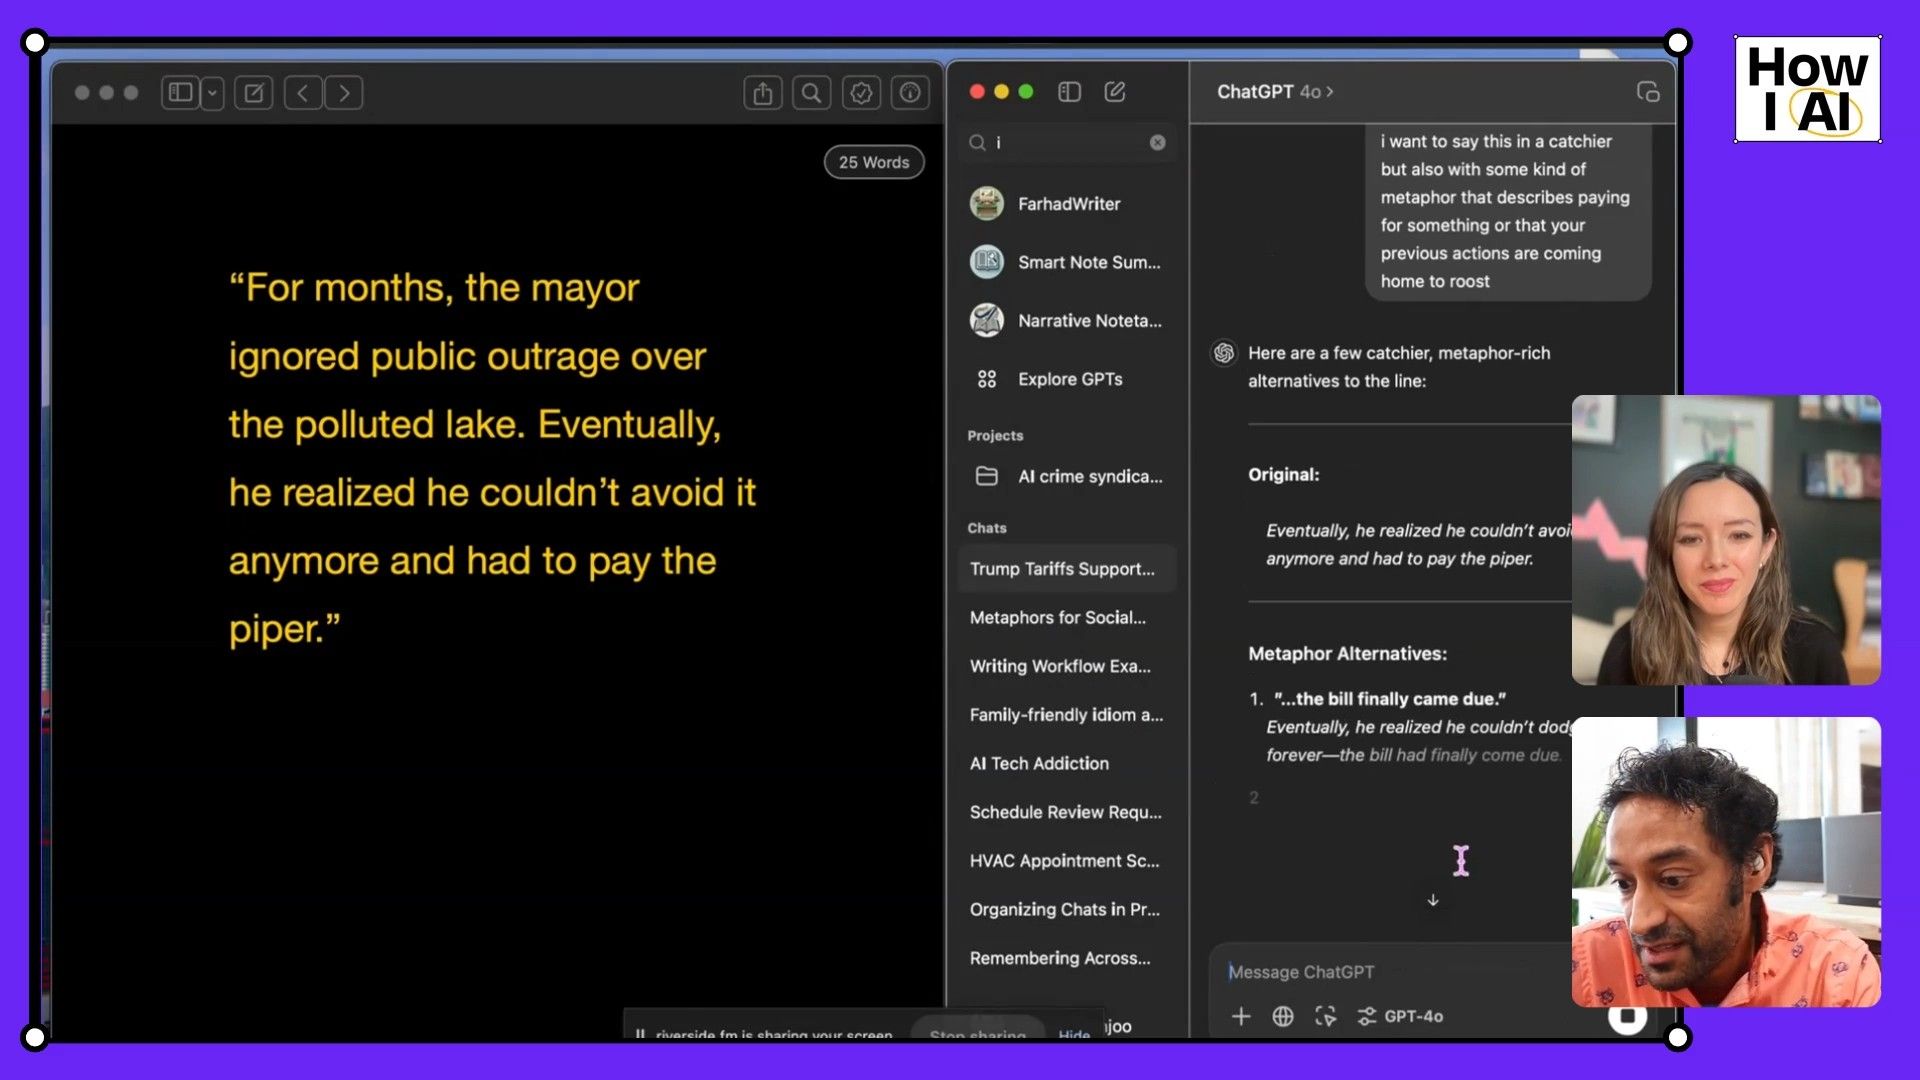Click the Narrative Noteta avatar icon
The height and width of the screenshot is (1080, 1920).
[x=987, y=321]
